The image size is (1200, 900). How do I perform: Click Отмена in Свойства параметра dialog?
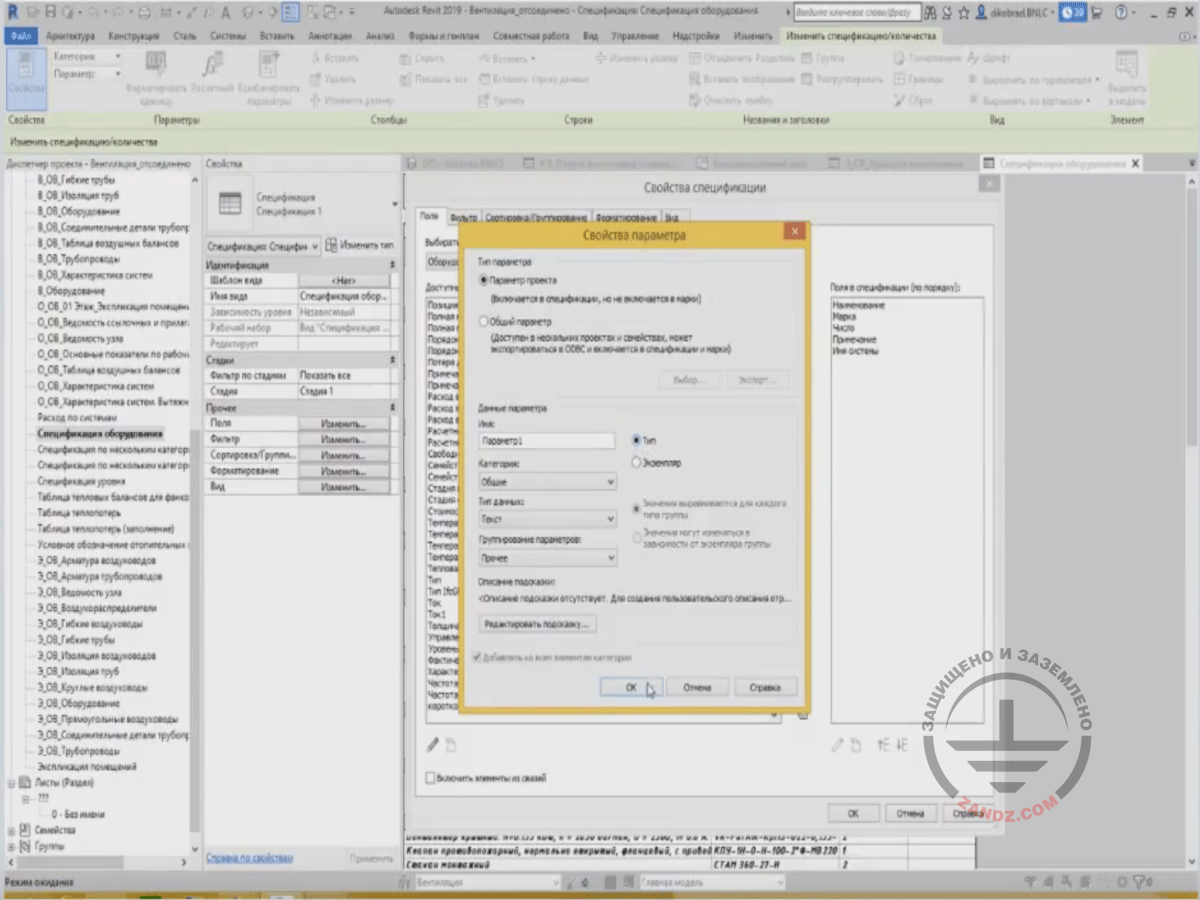(697, 687)
